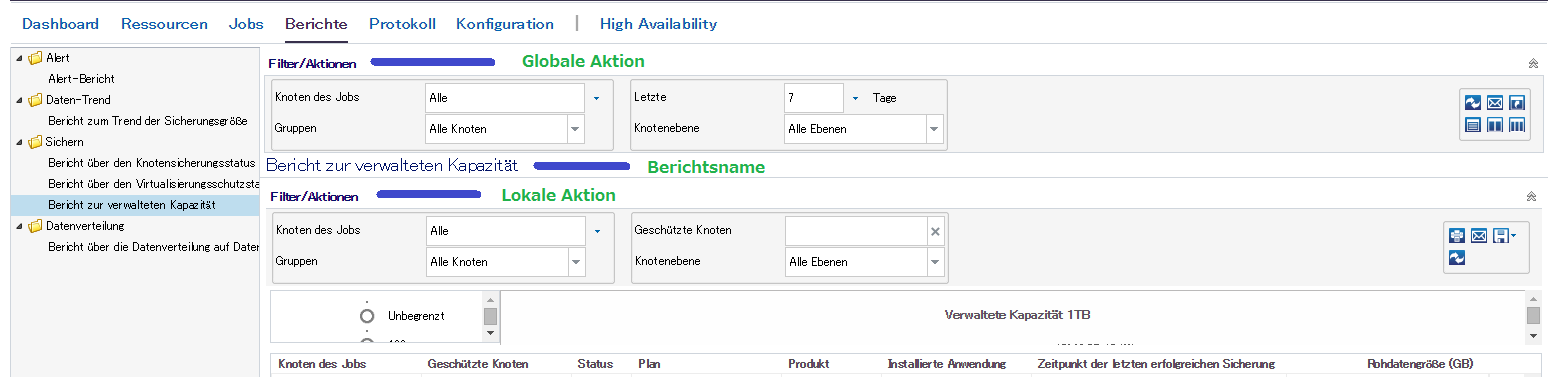Go to the Jobs tab

tap(246, 24)
